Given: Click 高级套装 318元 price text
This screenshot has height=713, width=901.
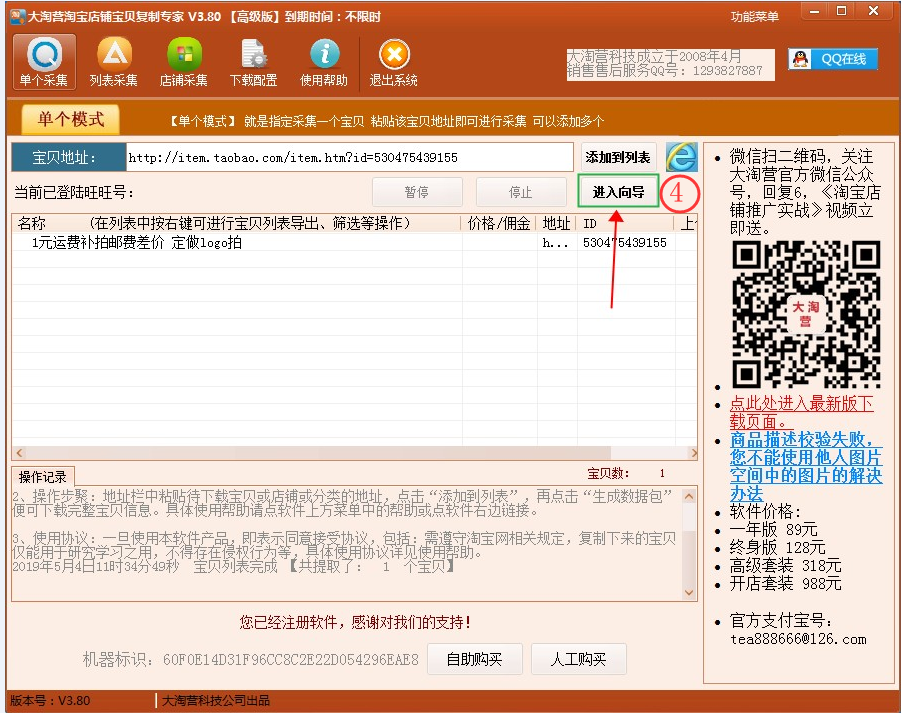Looking at the screenshot, I should pos(786,565).
